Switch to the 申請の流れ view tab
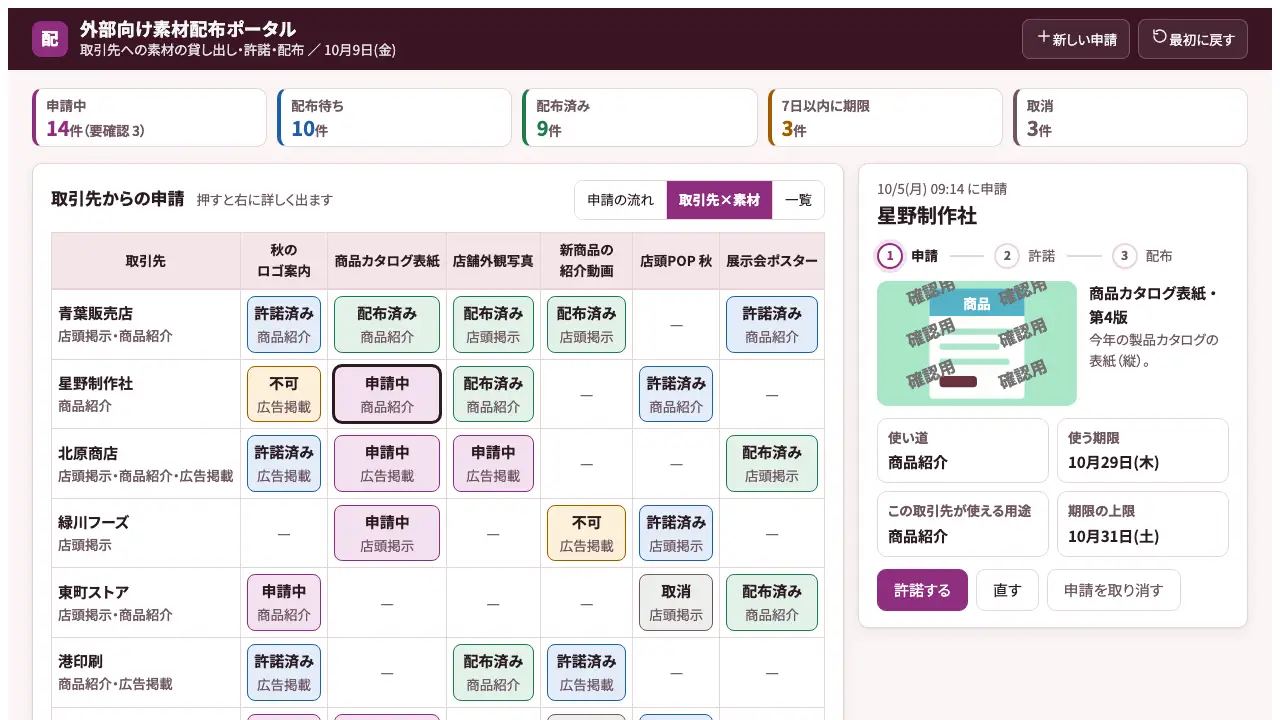Viewport: 1280px width, 720px height. point(621,200)
